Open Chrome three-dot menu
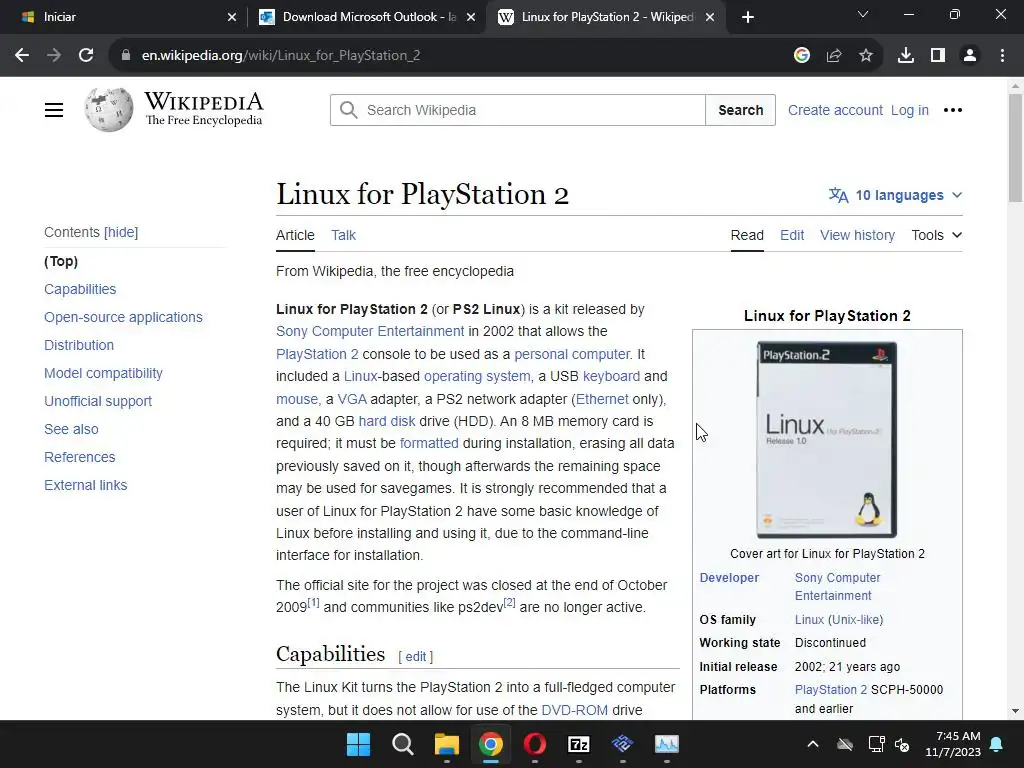The image size is (1024, 768). click(1002, 56)
